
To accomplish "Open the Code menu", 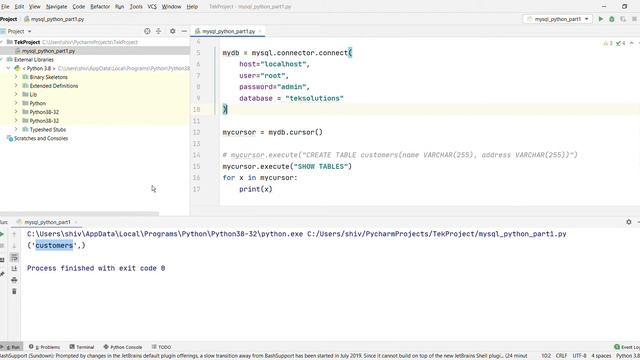I will (x=79, y=7).
